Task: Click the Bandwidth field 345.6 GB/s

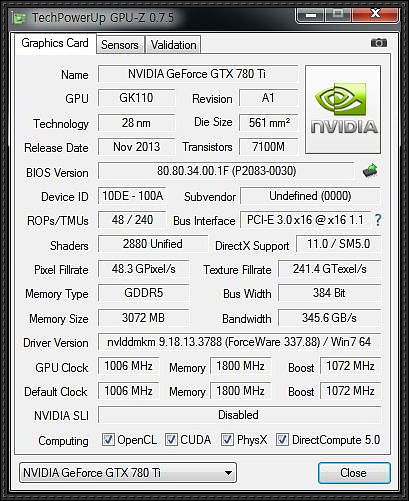Action: click(329, 318)
